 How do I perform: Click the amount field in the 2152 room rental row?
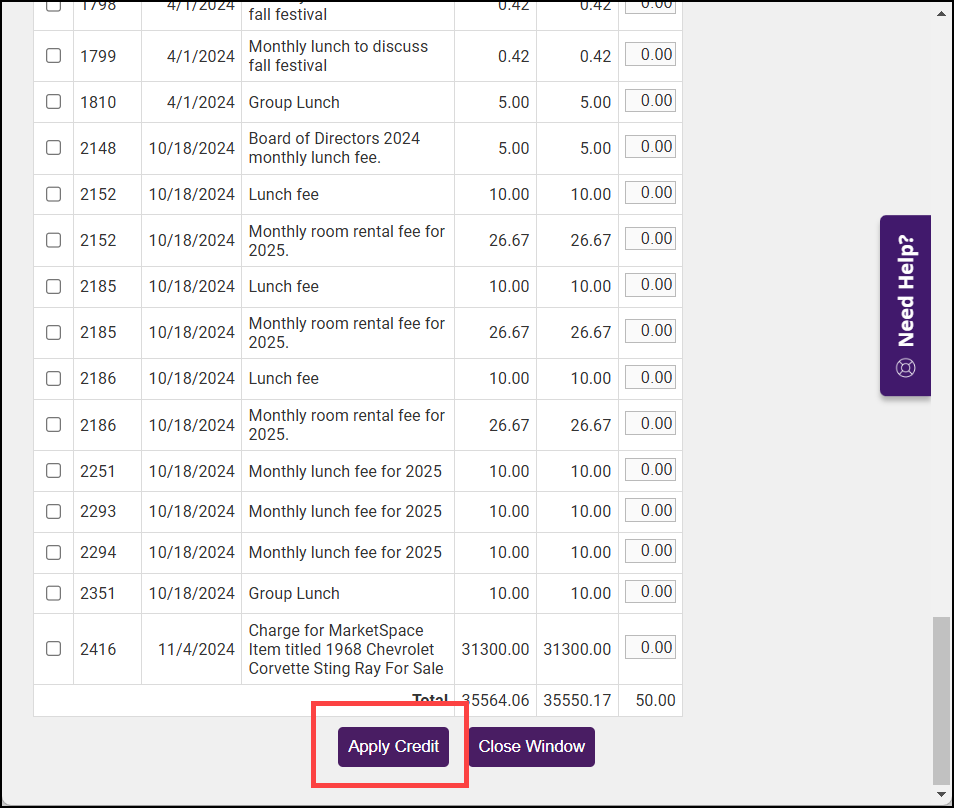pyautogui.click(x=650, y=239)
